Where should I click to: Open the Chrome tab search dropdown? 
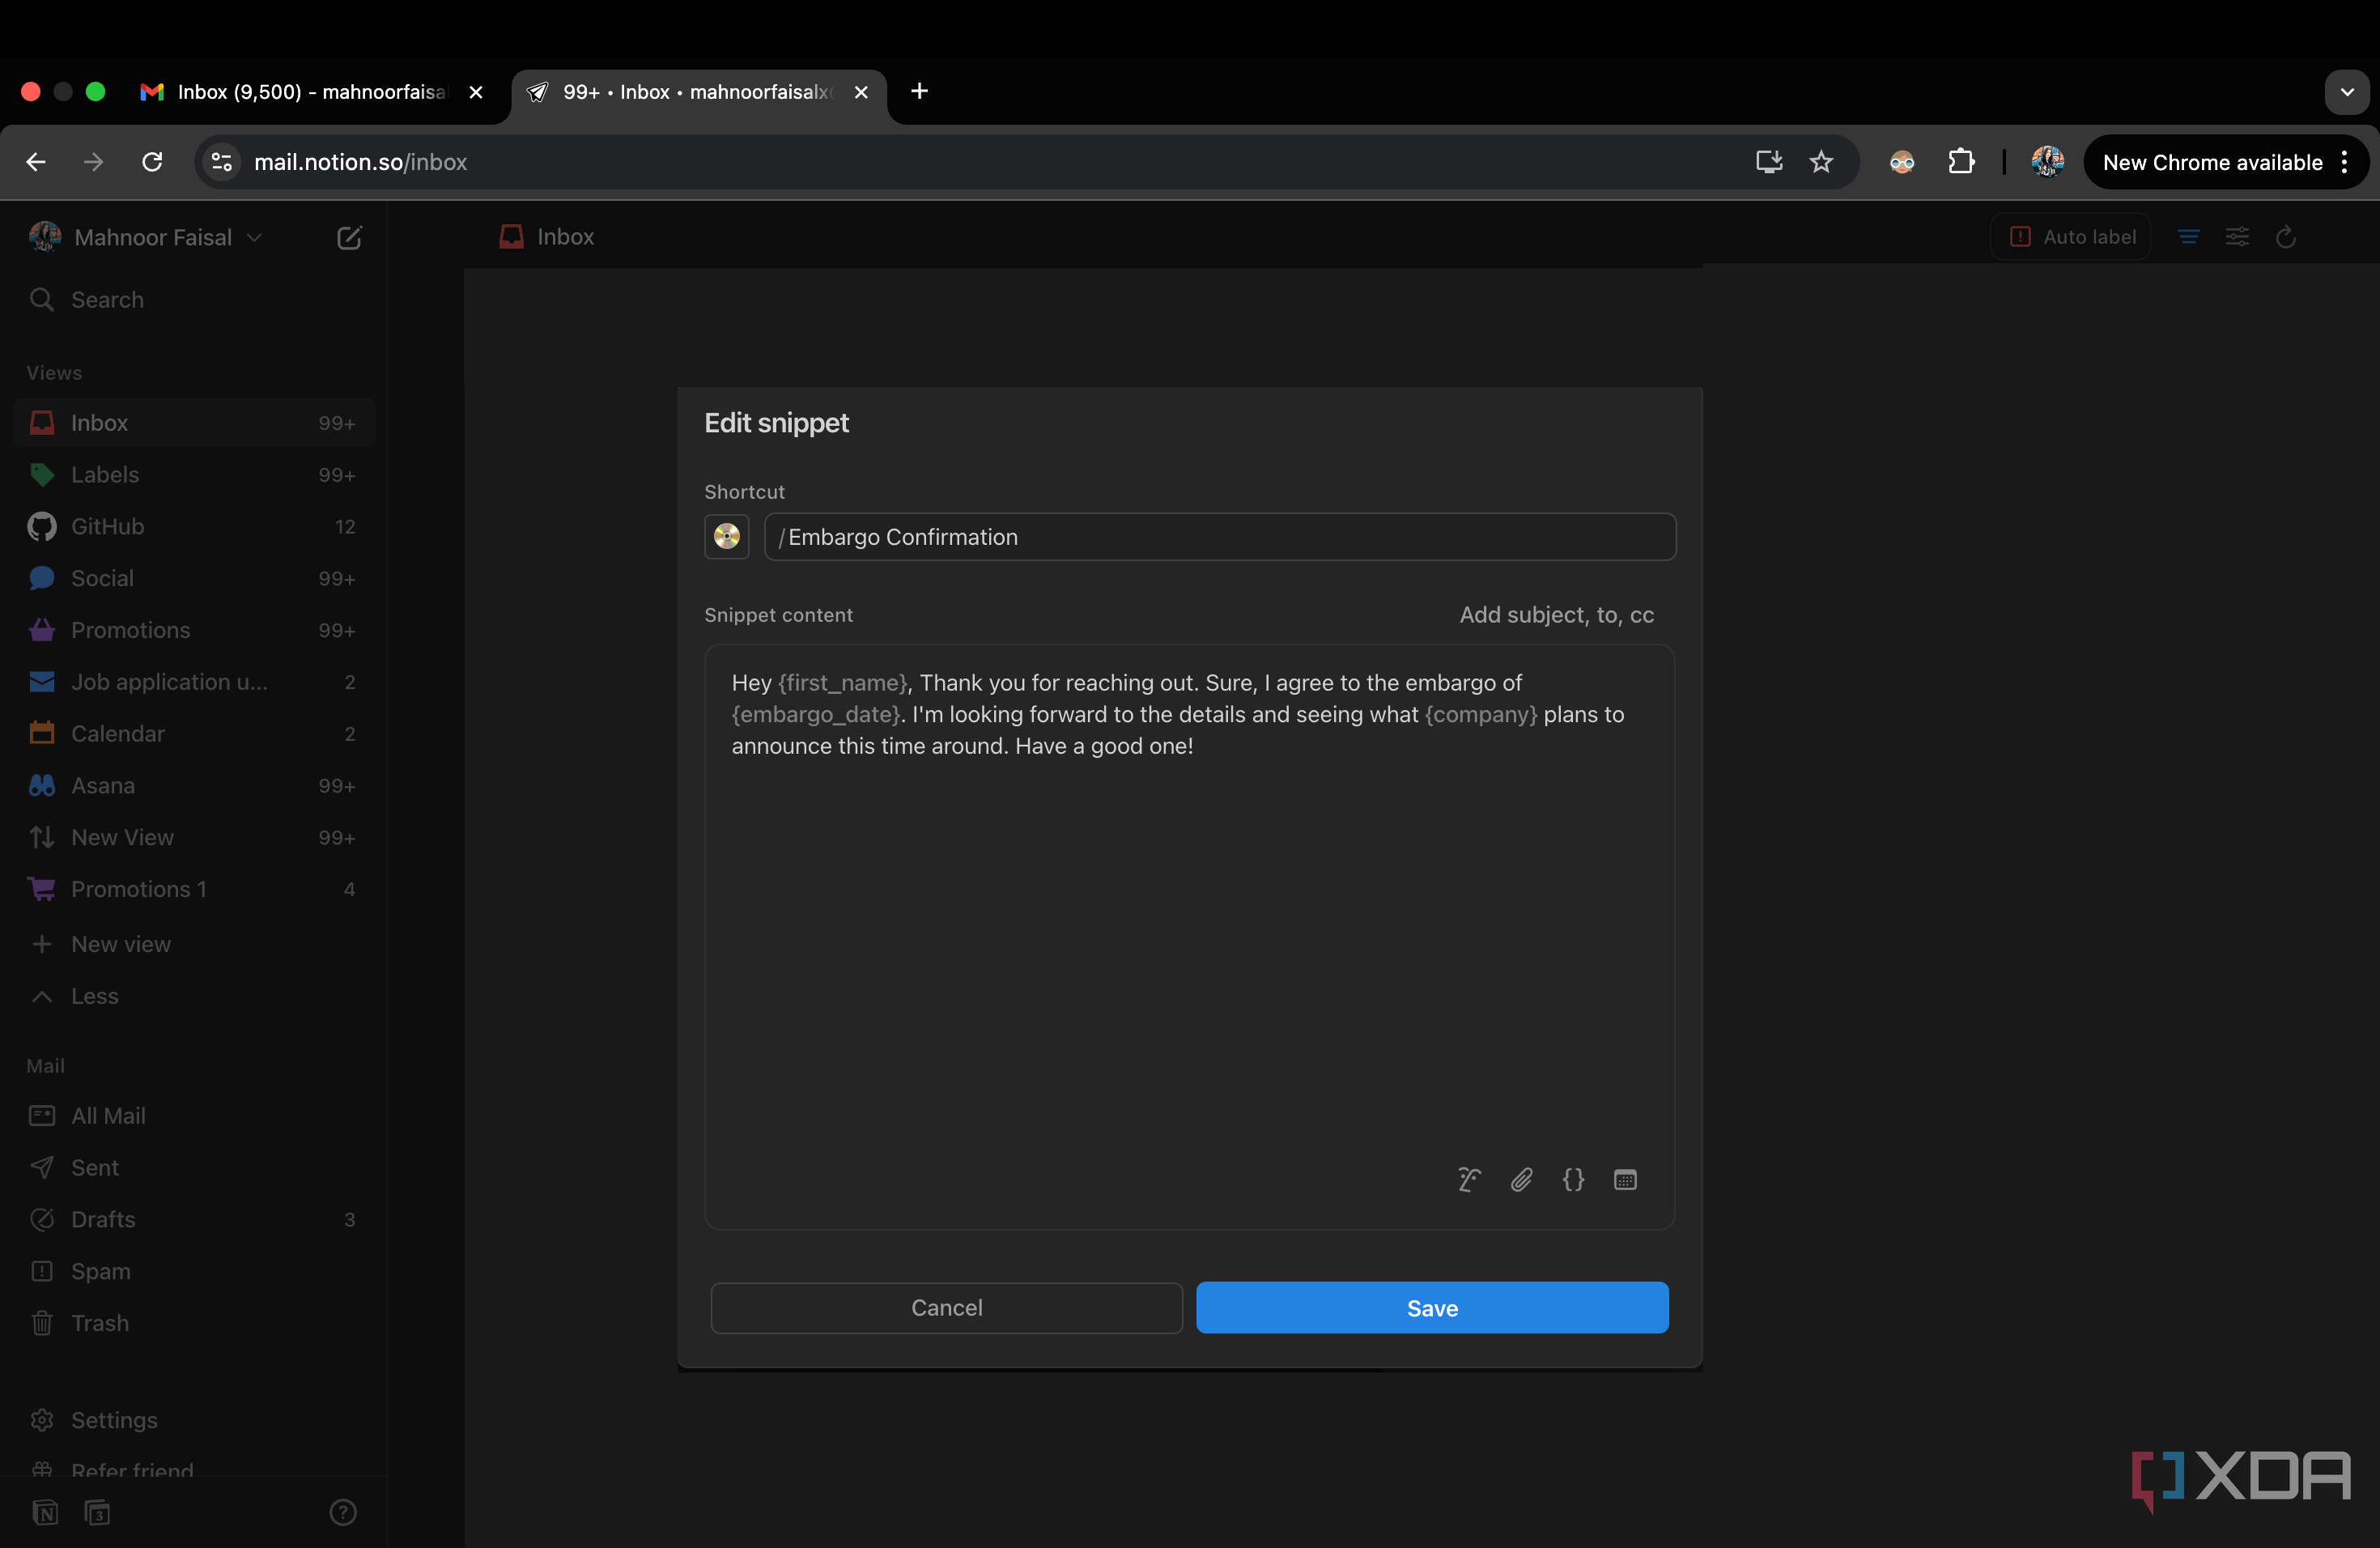(x=2346, y=92)
